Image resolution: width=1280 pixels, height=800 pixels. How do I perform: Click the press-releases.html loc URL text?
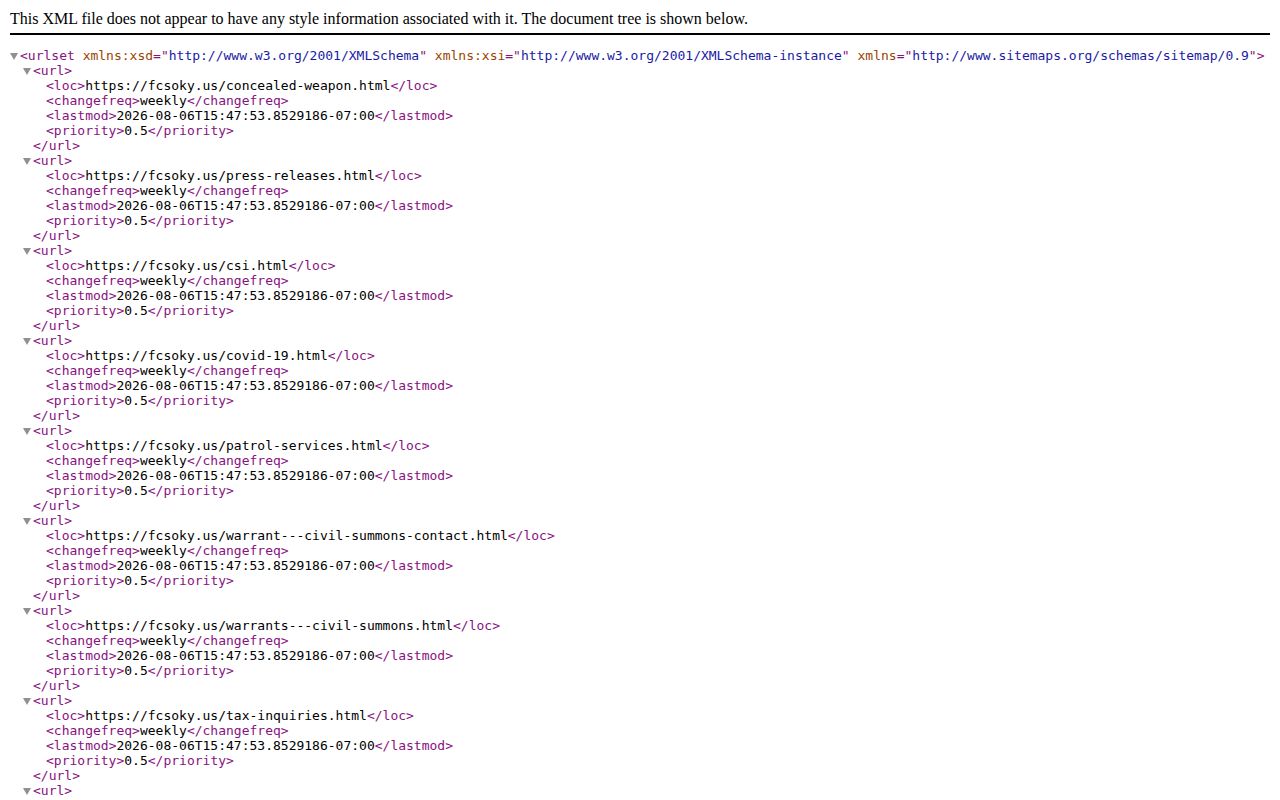click(x=230, y=176)
